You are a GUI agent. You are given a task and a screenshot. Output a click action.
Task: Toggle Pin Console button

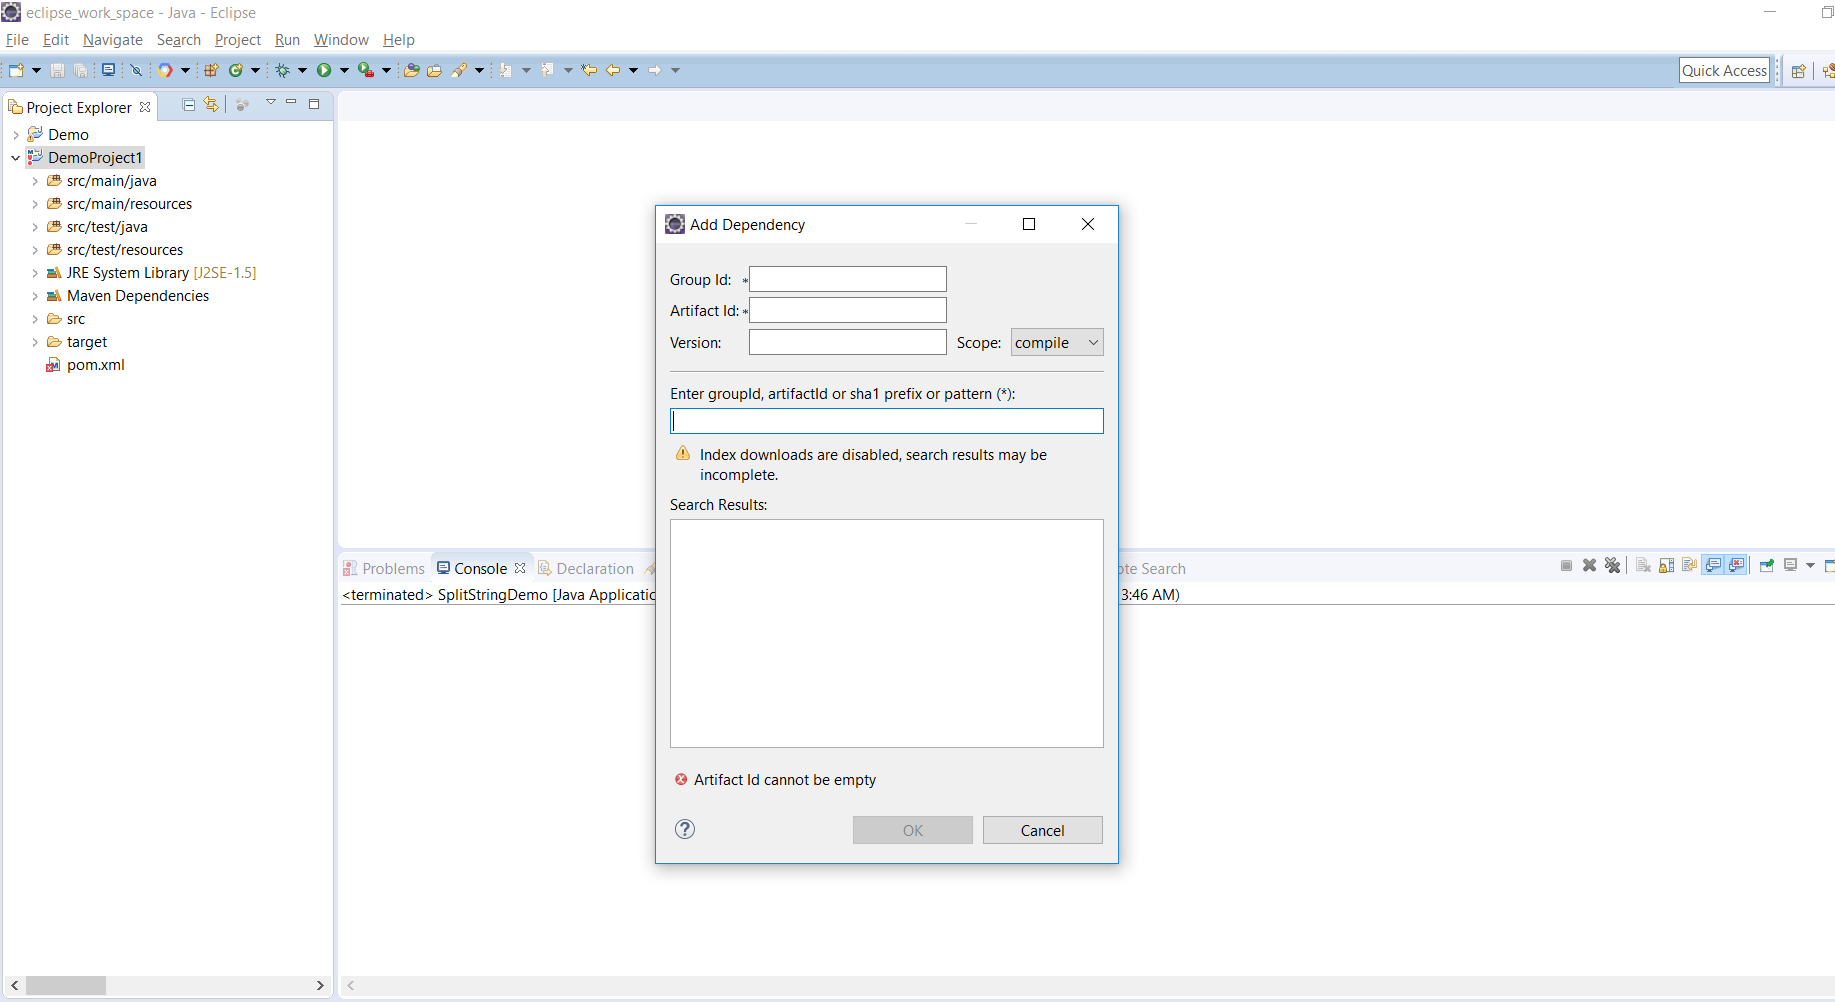(1766, 566)
